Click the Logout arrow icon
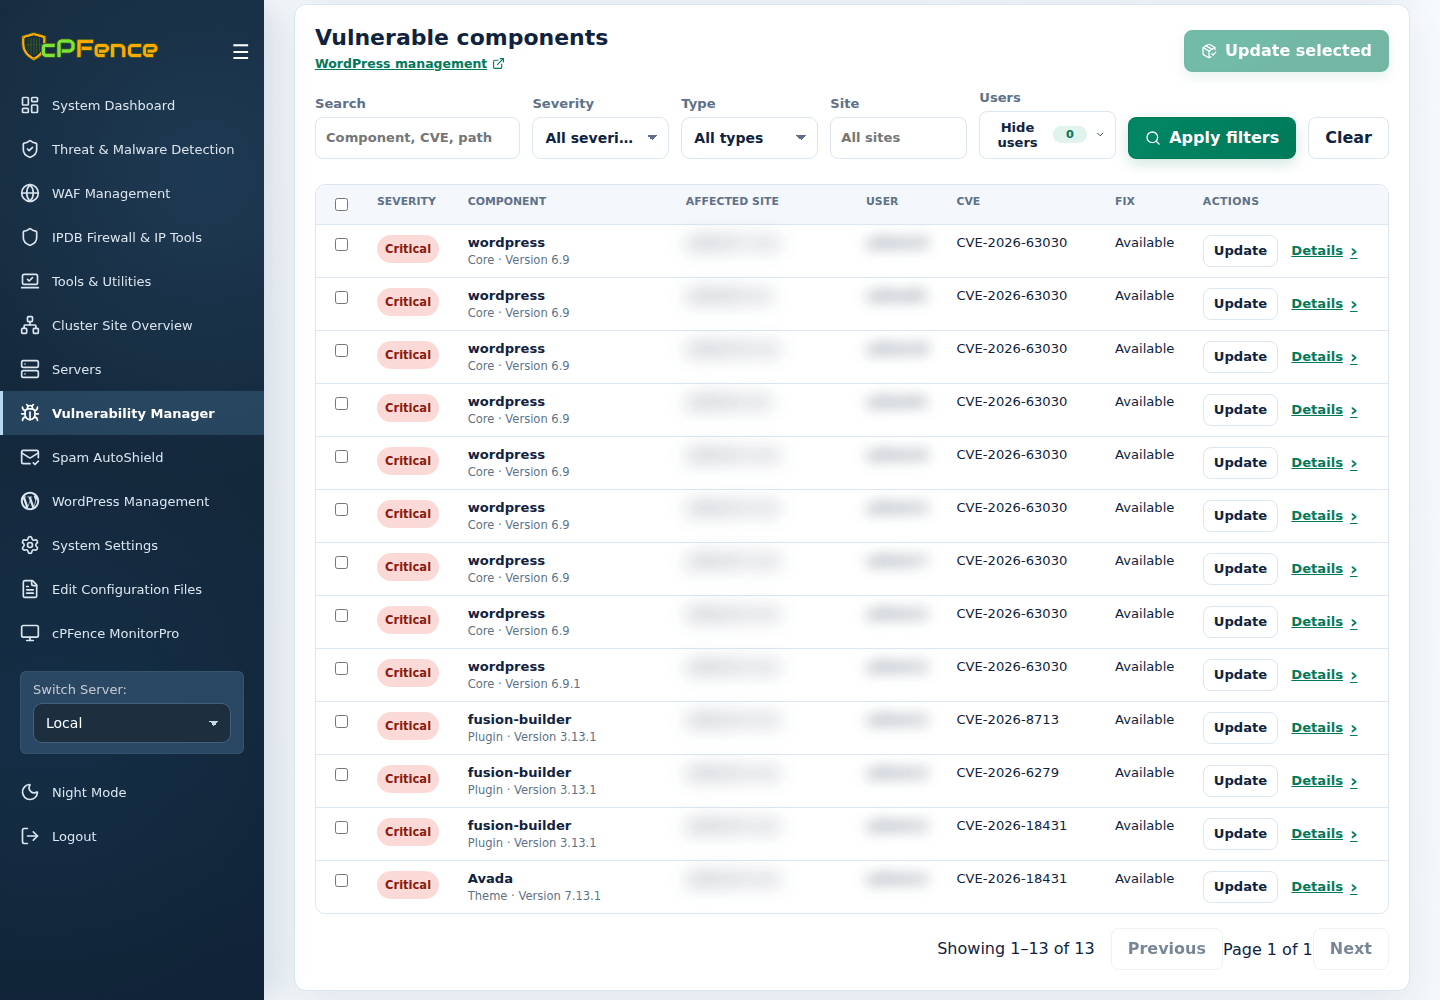This screenshot has width=1440, height=1000. tap(30, 836)
